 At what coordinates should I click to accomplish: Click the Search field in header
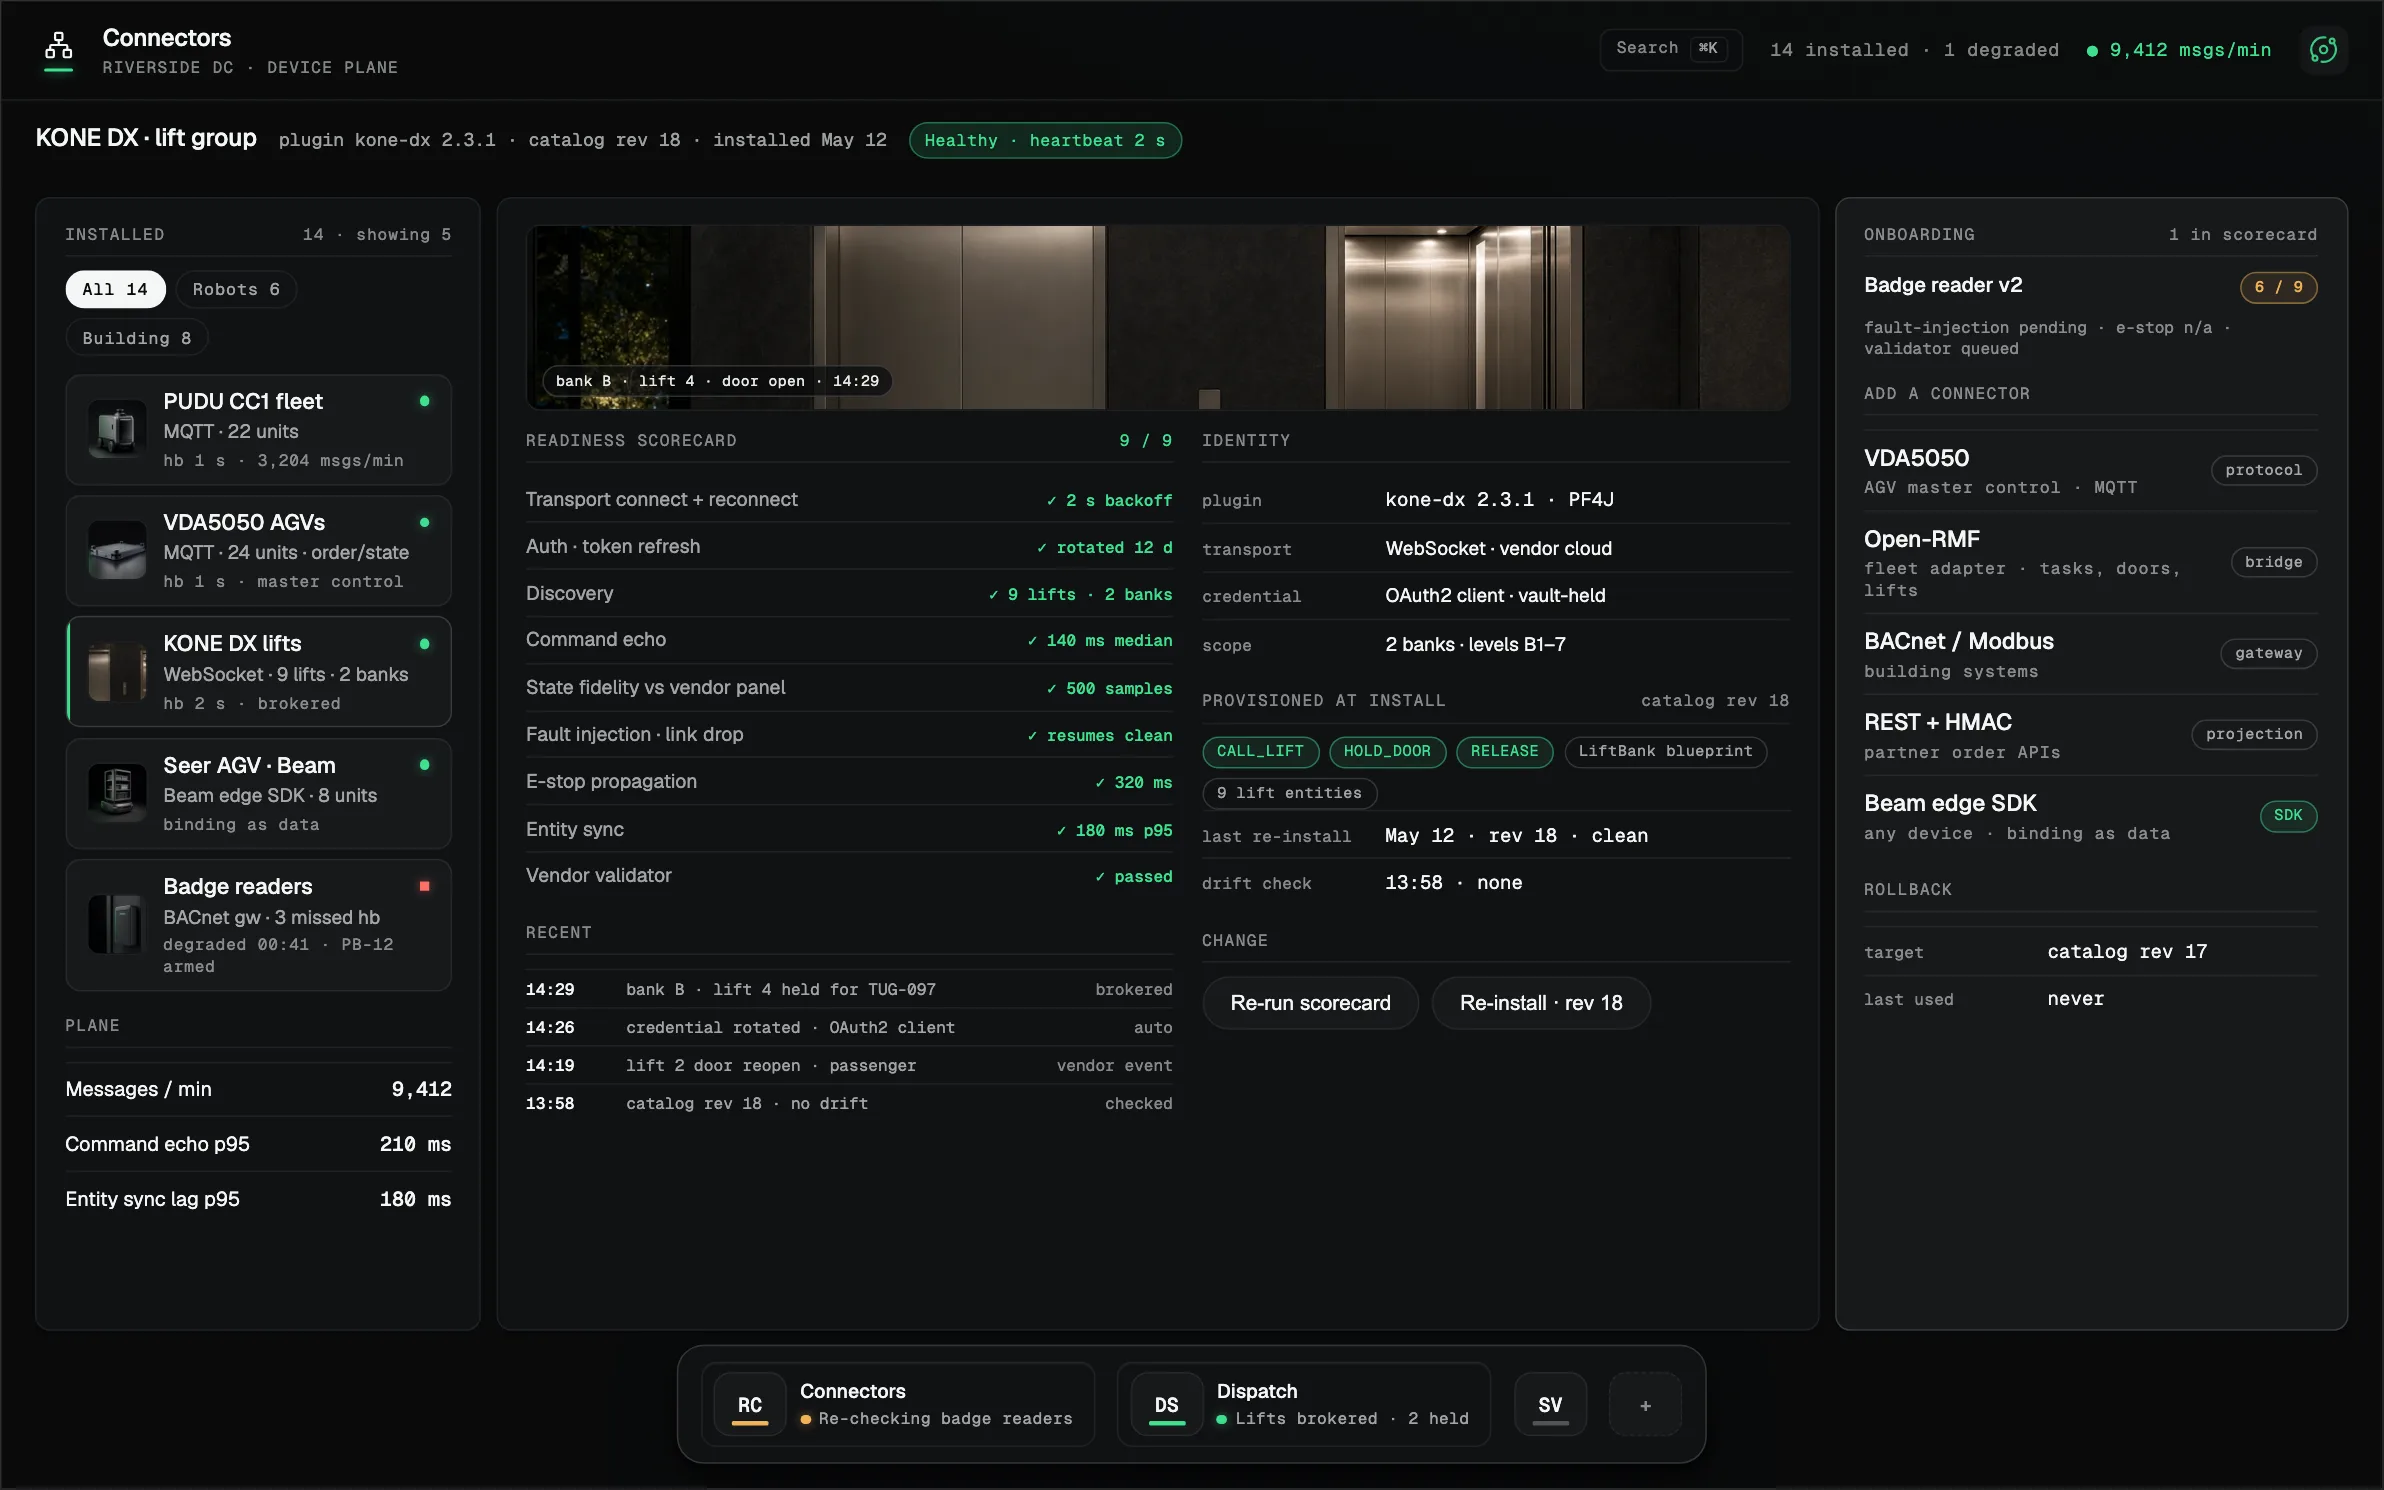tap(1671, 48)
